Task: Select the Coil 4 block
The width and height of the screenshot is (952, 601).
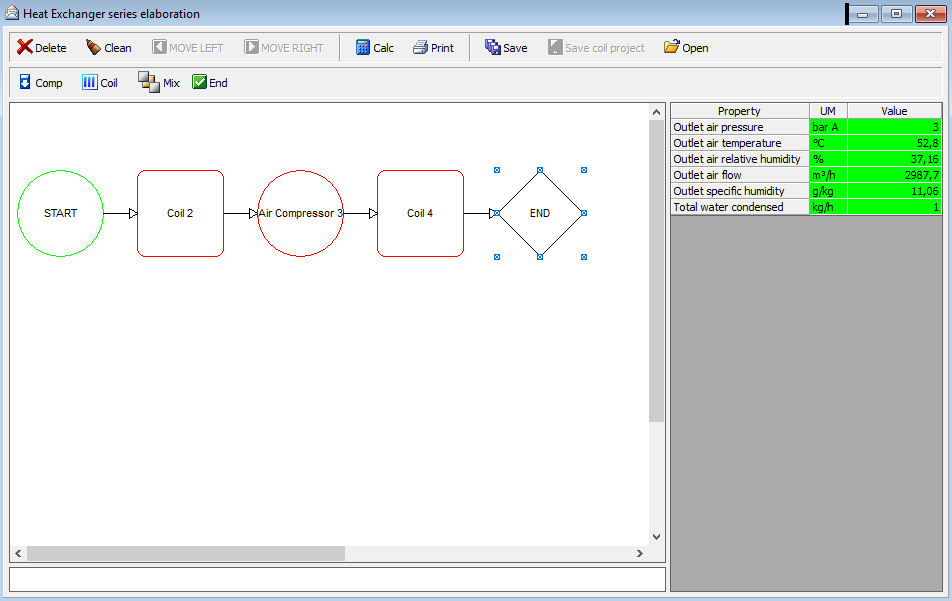Action: 420,213
